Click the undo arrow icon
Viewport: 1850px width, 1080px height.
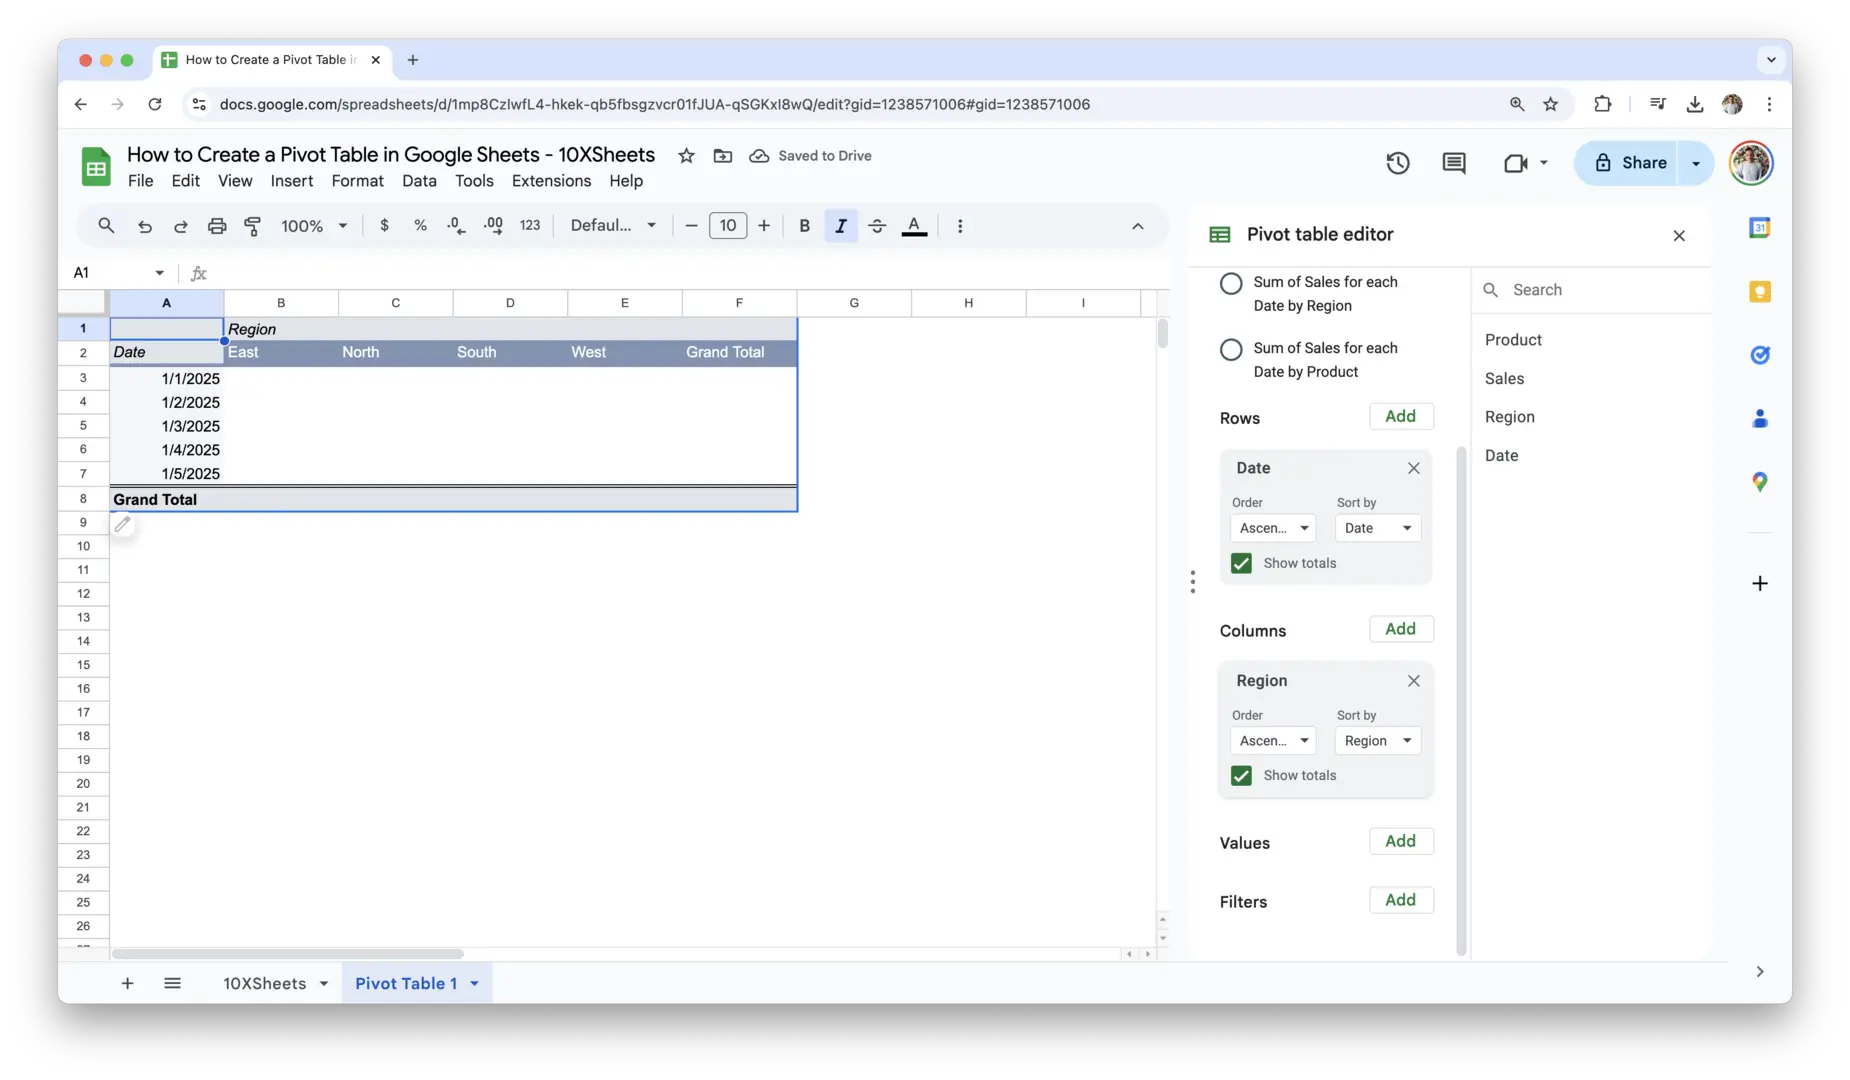click(145, 226)
